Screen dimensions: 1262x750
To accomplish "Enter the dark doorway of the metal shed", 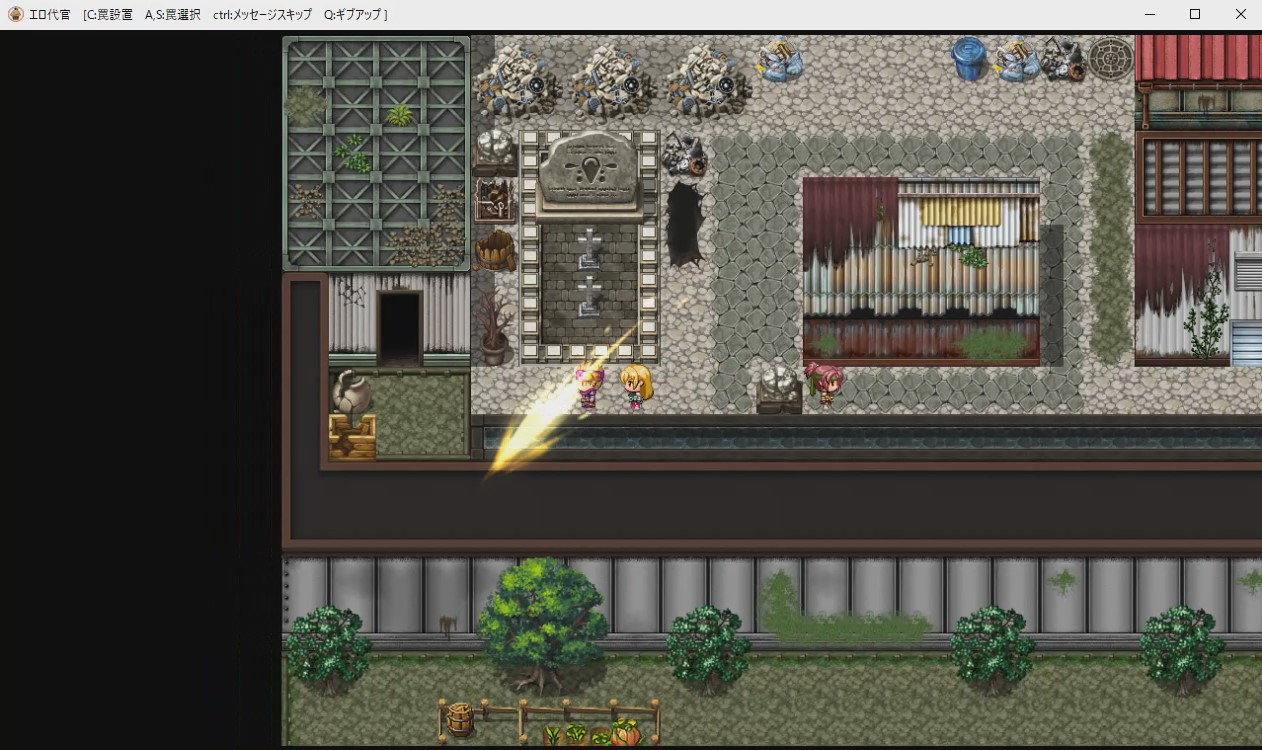I will [399, 327].
